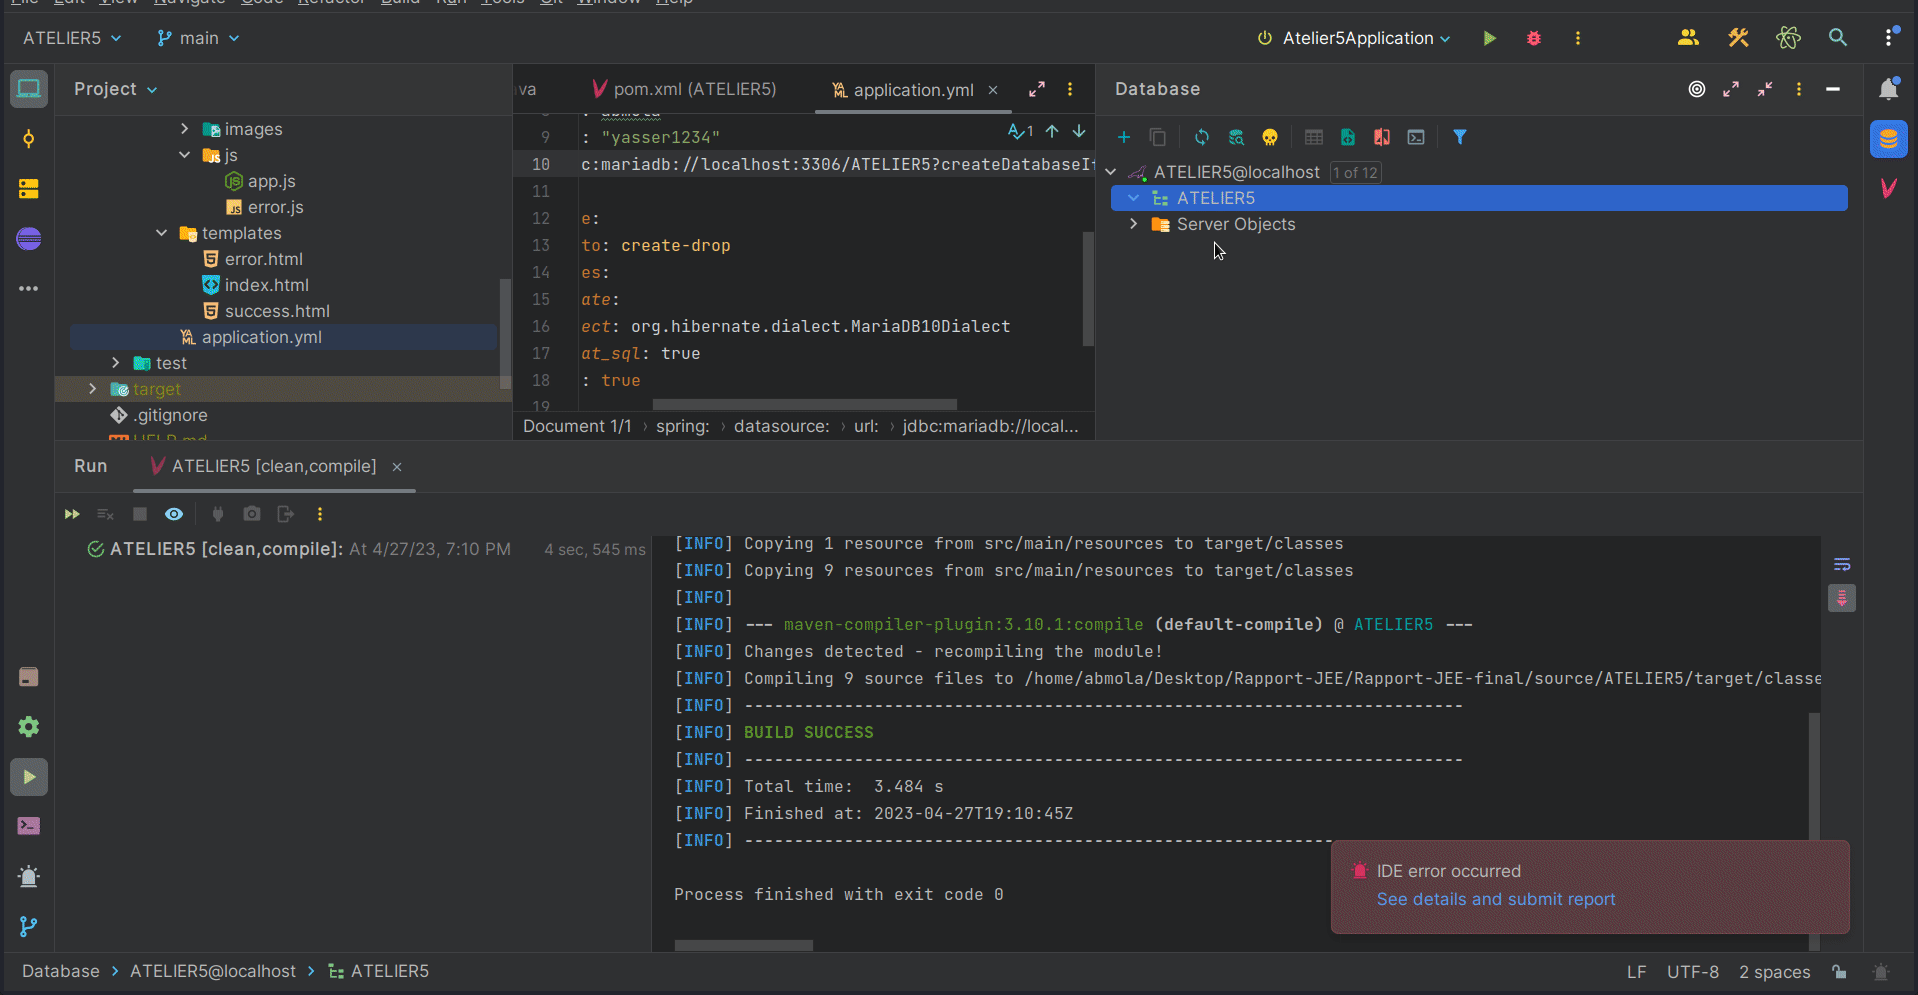Image resolution: width=1918 pixels, height=995 pixels.
Task: Add a new data source
Action: click(1123, 137)
